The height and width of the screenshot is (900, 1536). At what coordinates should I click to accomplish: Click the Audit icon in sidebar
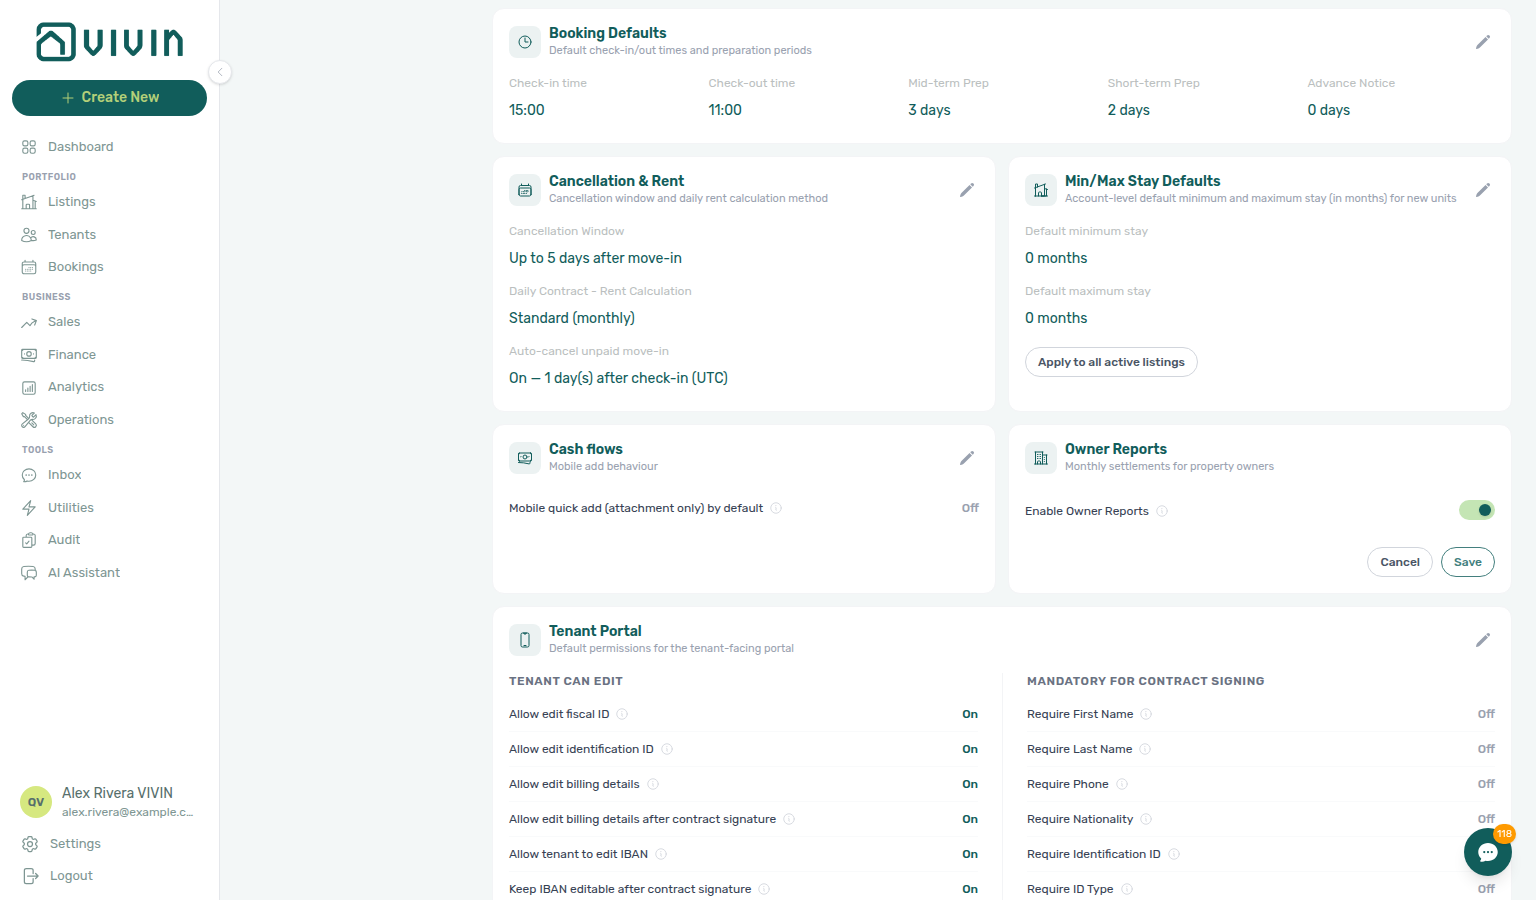click(29, 540)
